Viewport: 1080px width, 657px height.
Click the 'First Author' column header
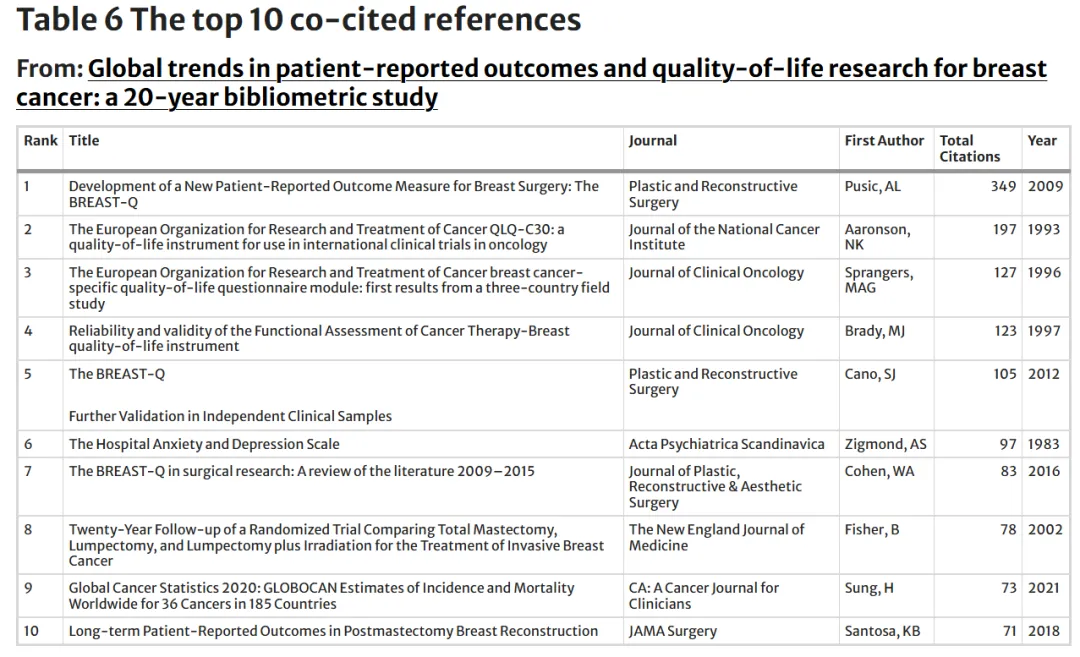click(x=884, y=140)
